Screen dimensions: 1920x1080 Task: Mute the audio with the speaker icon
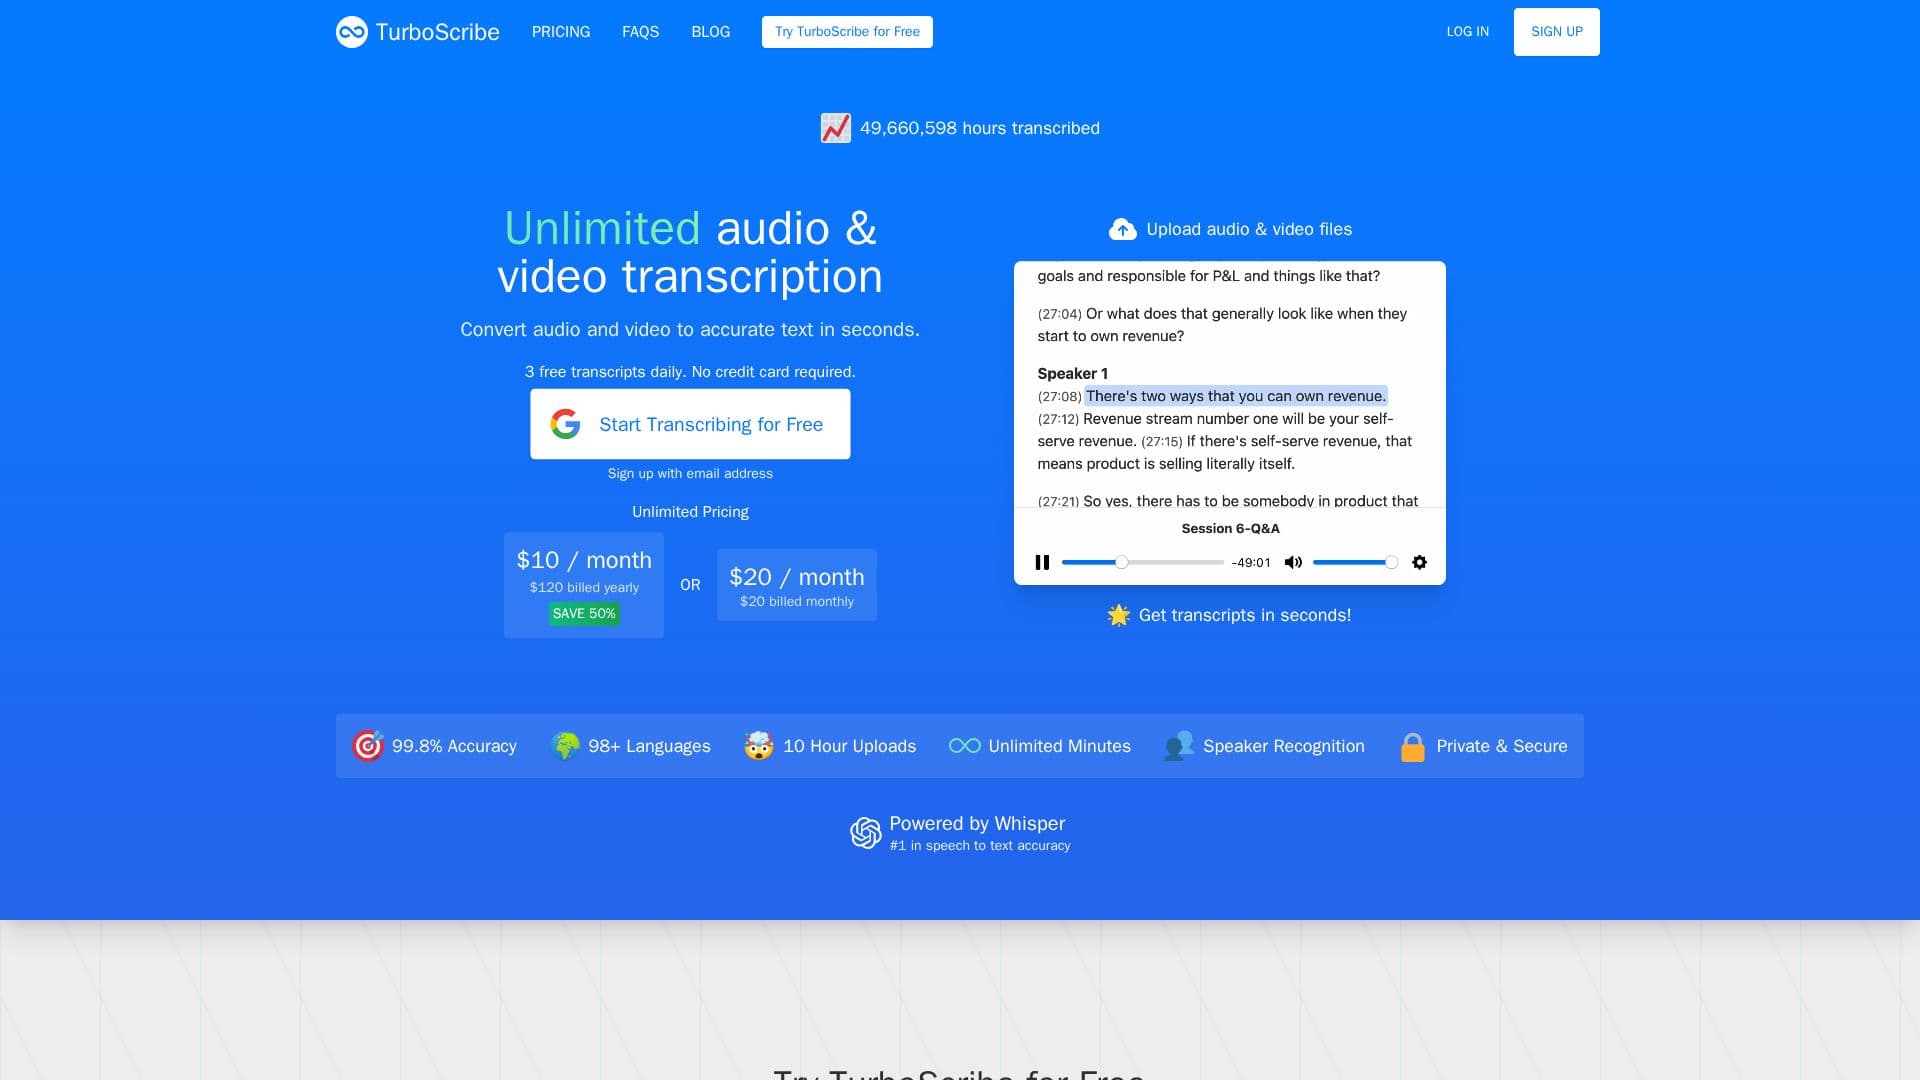click(x=1293, y=563)
